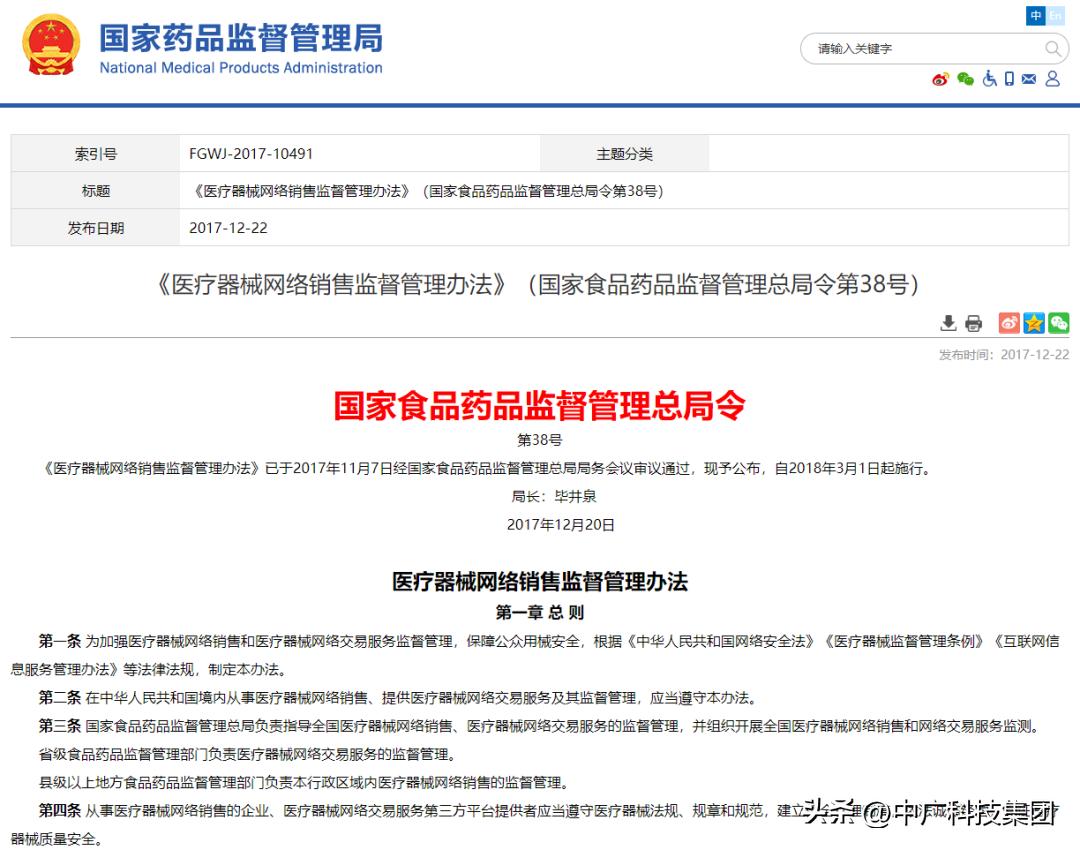Open the mobile version phone icon
Image resolution: width=1080 pixels, height=850 pixels.
tap(1009, 78)
